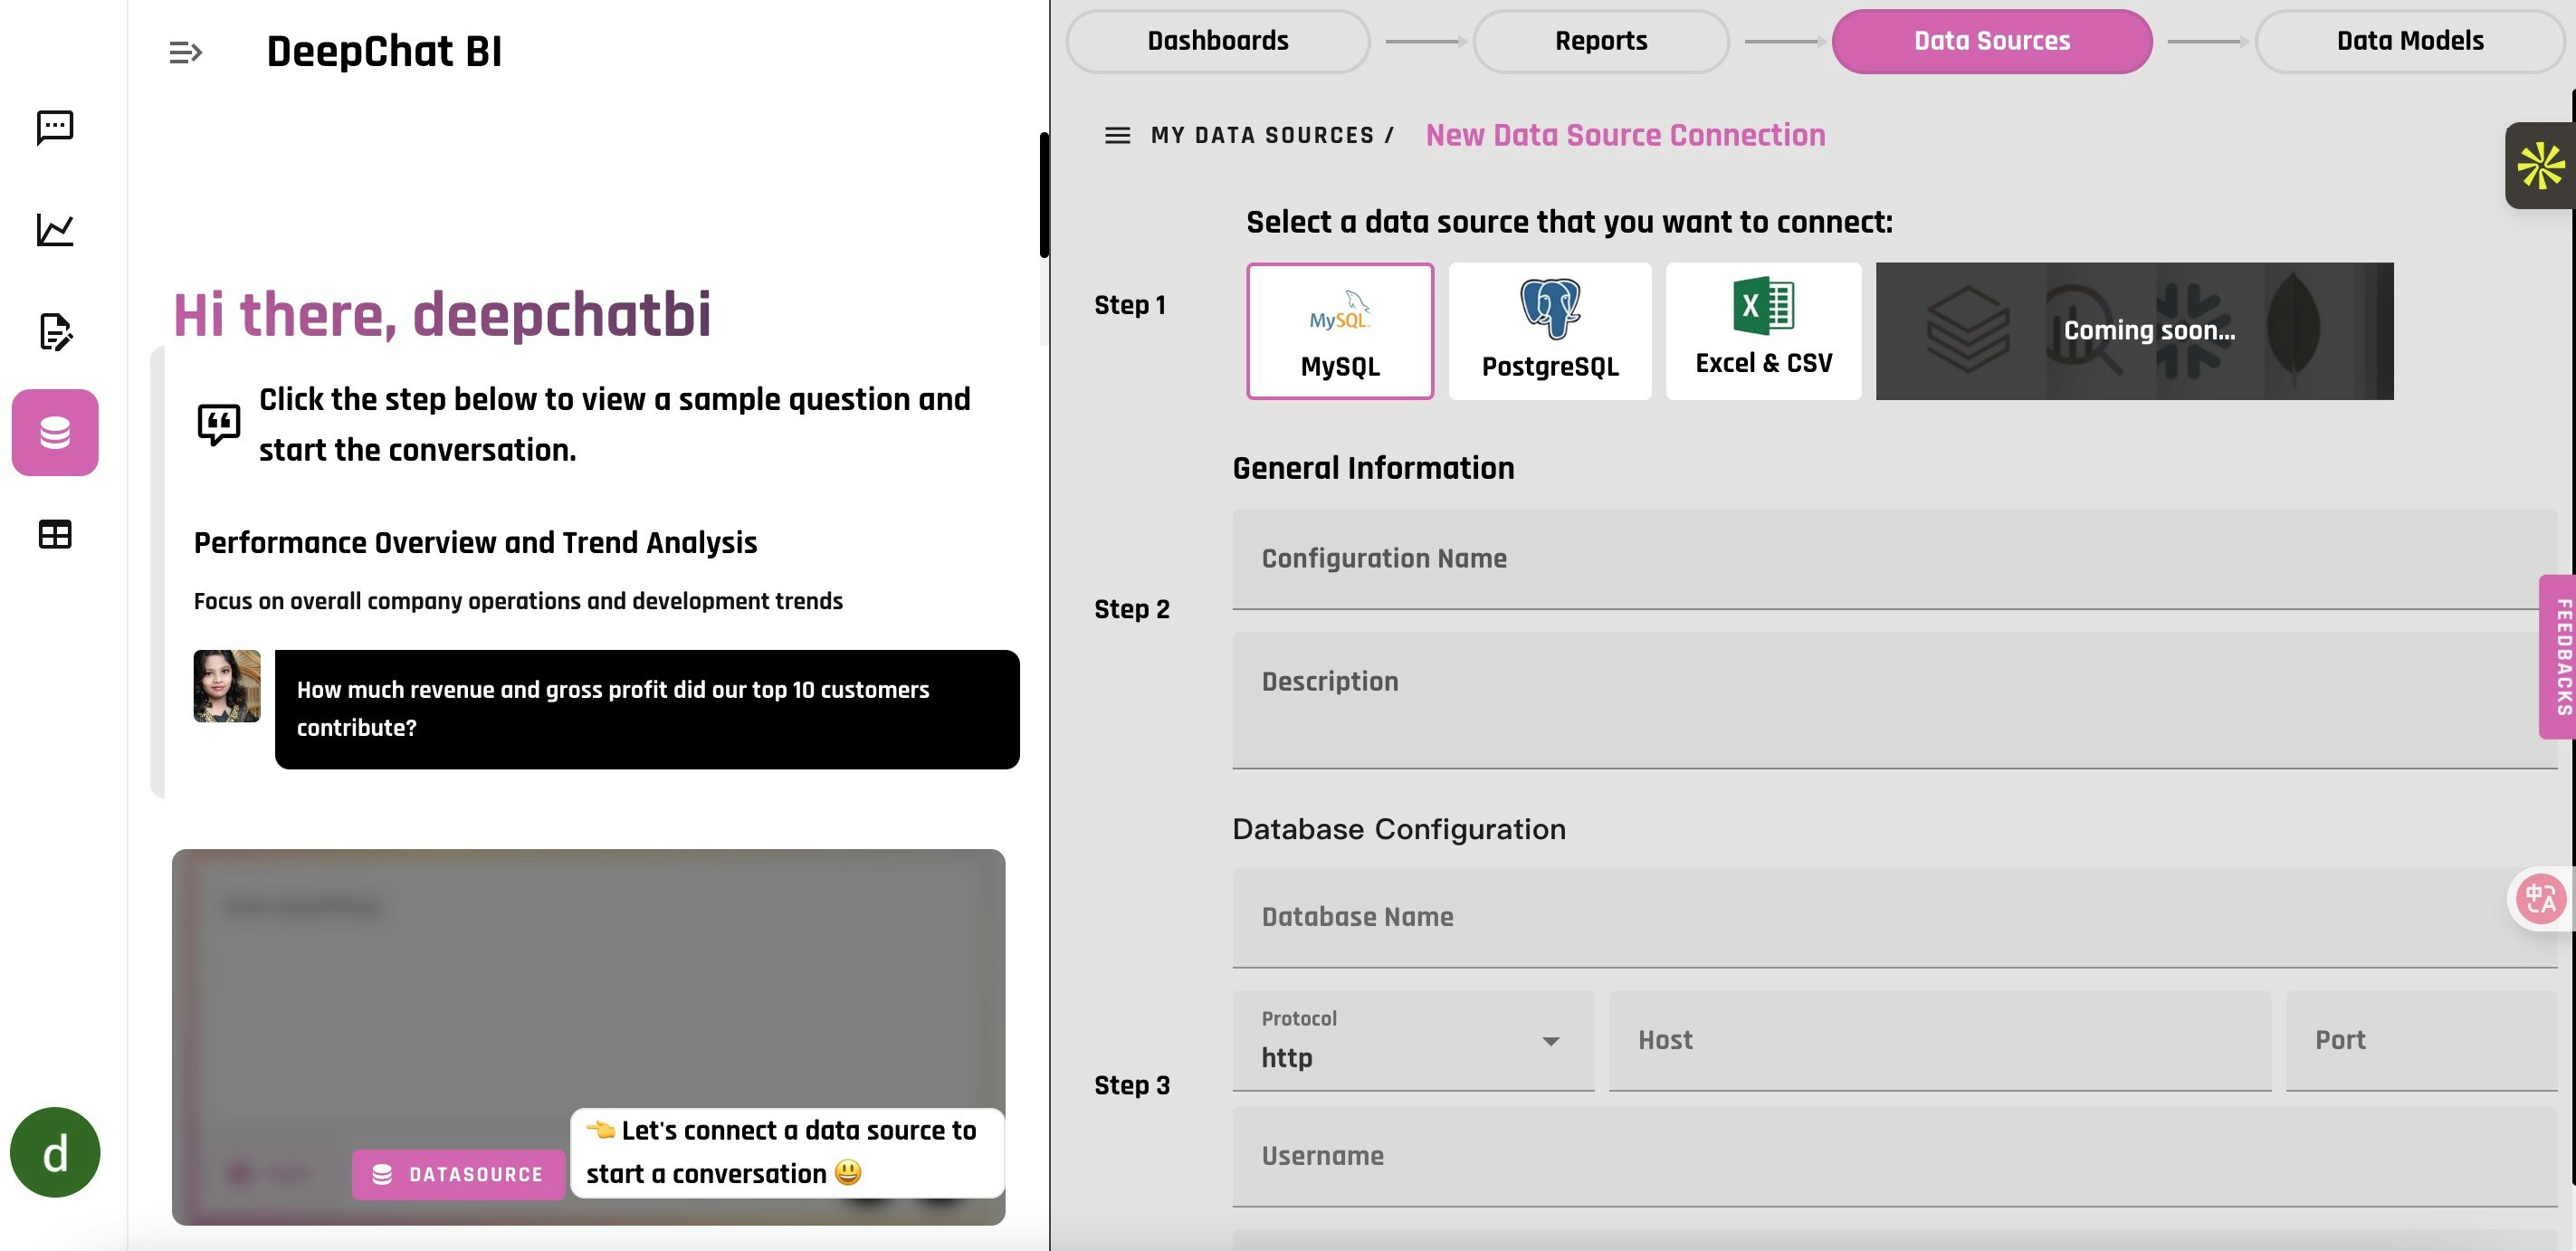Click the translate language floating icon

click(2540, 898)
